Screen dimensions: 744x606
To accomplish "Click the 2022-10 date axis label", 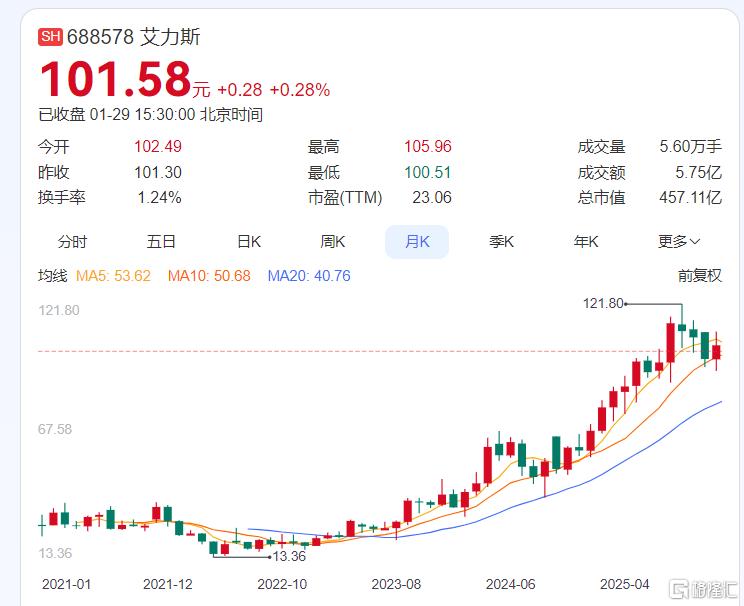I will coord(282,584).
